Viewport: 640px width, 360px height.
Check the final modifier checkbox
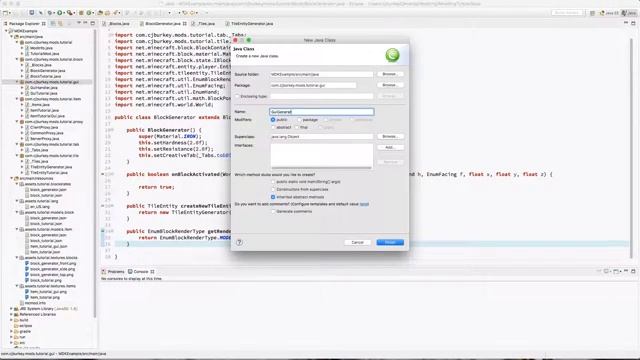click(x=297, y=127)
